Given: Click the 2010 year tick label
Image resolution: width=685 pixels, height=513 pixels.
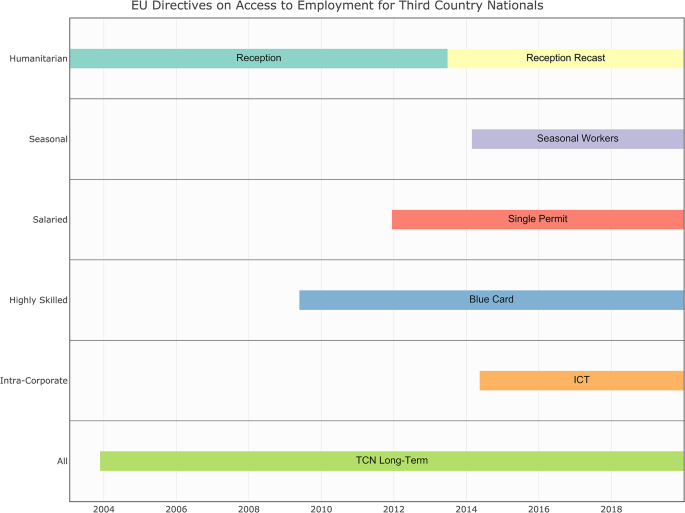Looking at the screenshot, I should tap(321, 509).
